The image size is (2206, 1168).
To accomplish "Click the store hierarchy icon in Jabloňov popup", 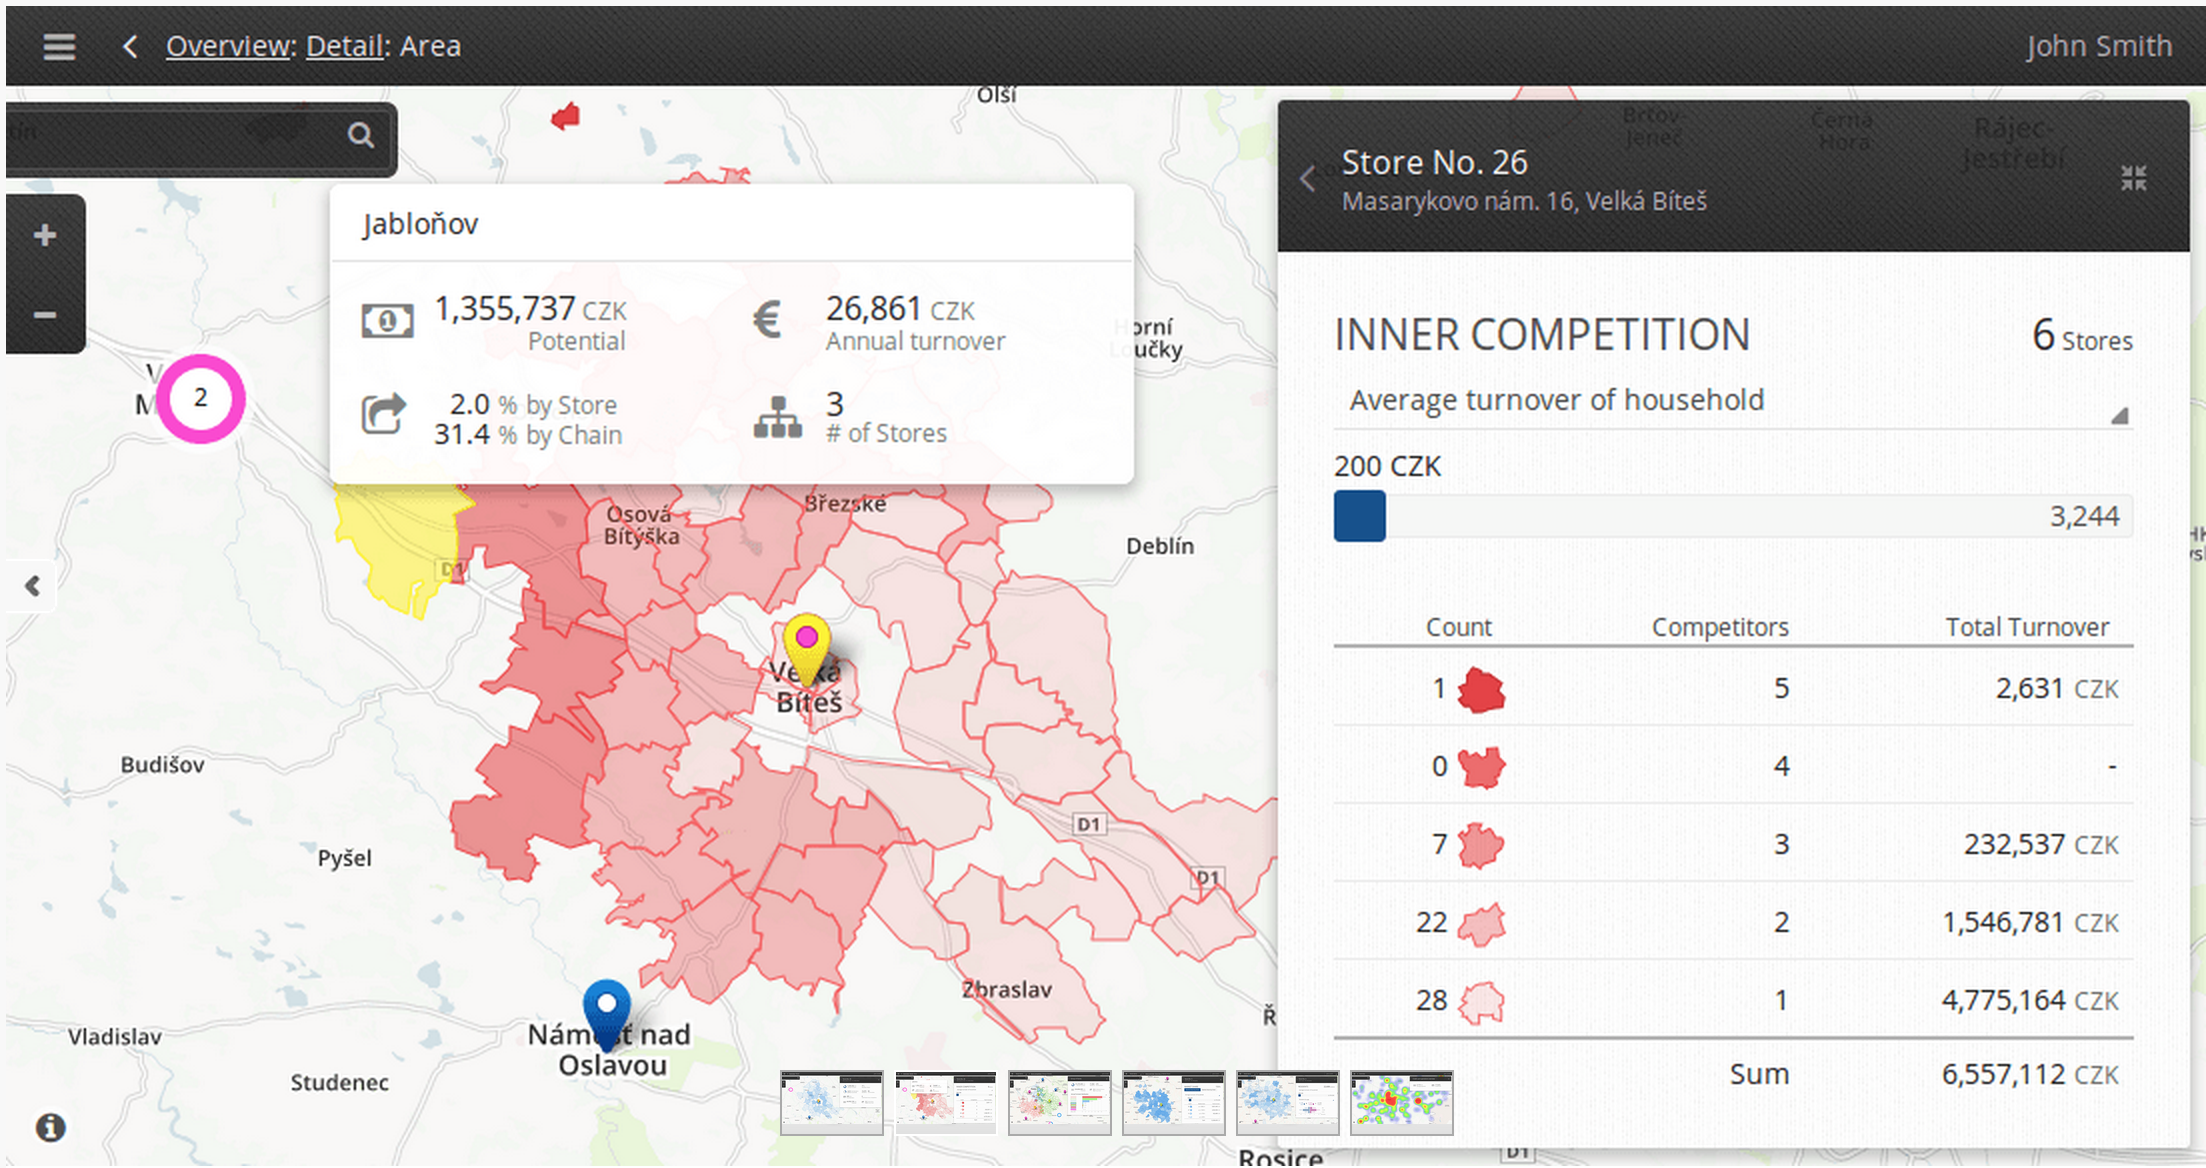I will pyautogui.click(x=779, y=417).
